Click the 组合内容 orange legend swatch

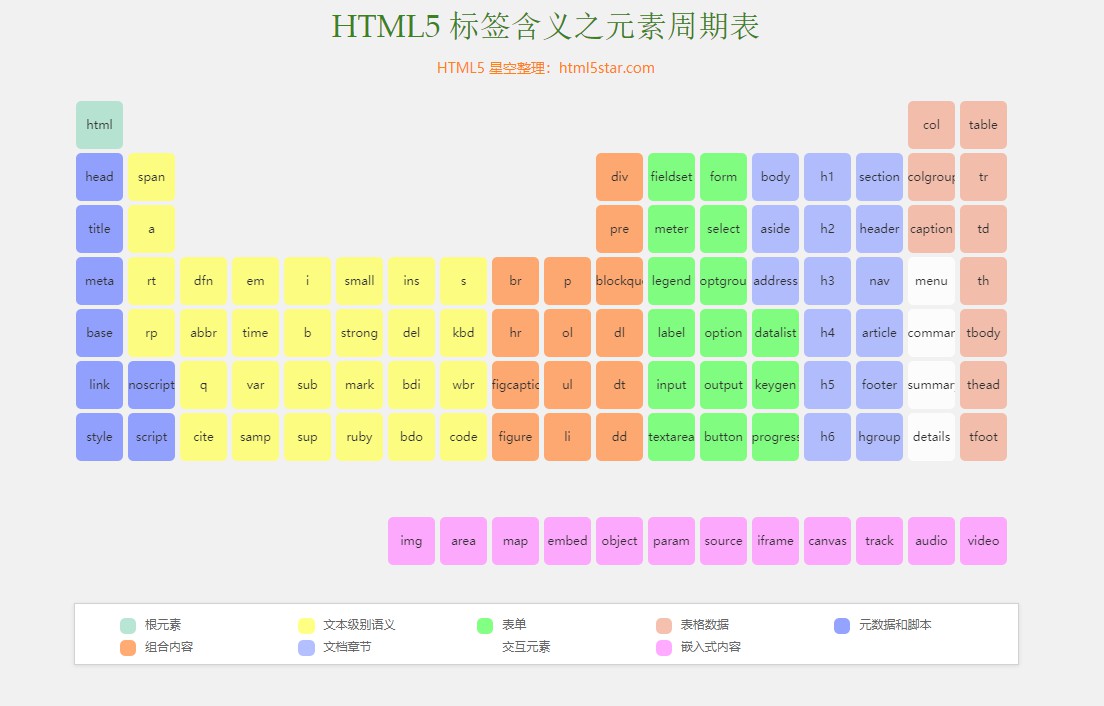(128, 648)
